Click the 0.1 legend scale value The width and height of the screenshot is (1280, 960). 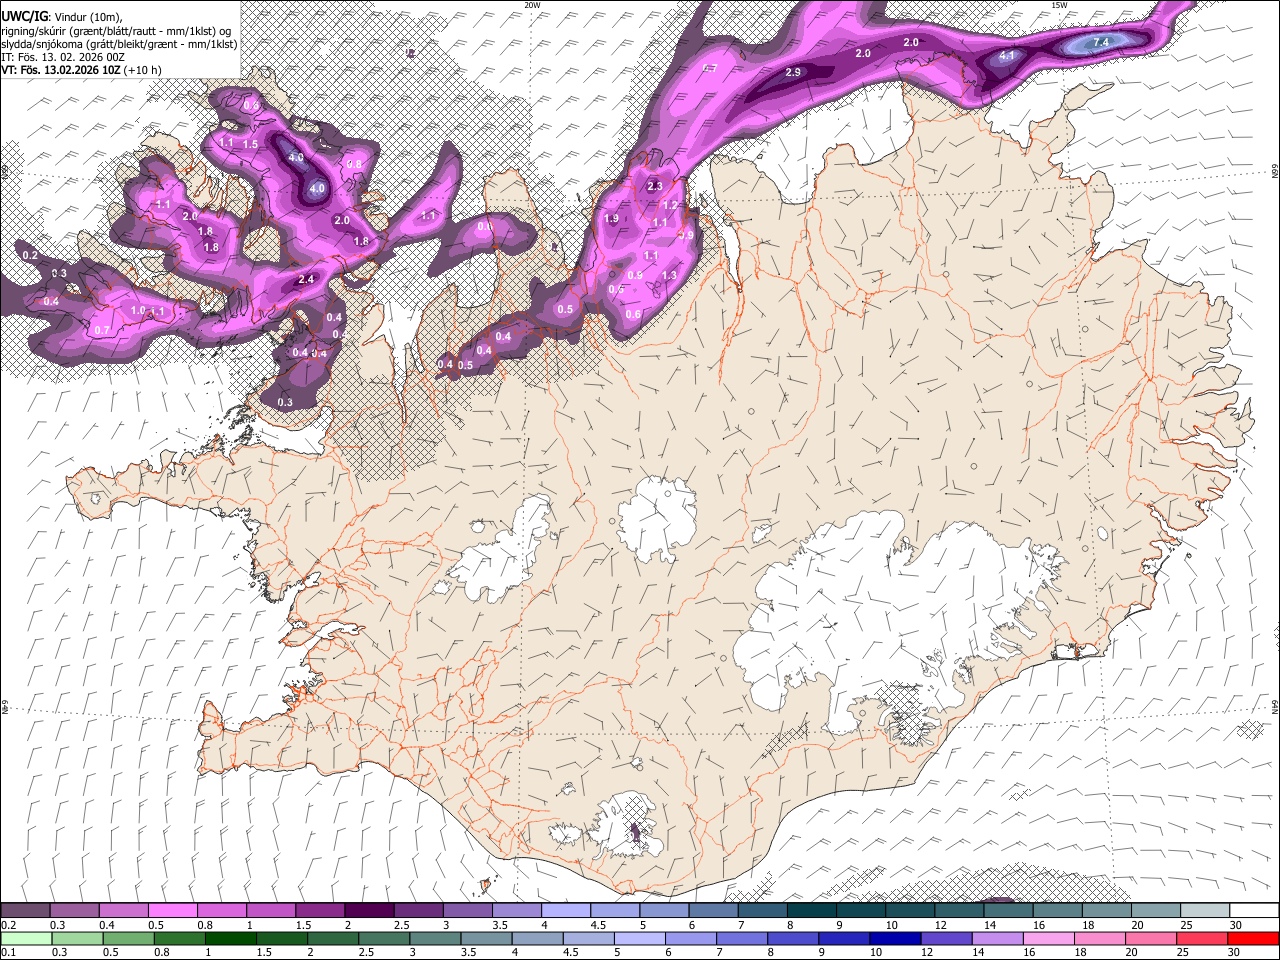[x=8, y=953]
